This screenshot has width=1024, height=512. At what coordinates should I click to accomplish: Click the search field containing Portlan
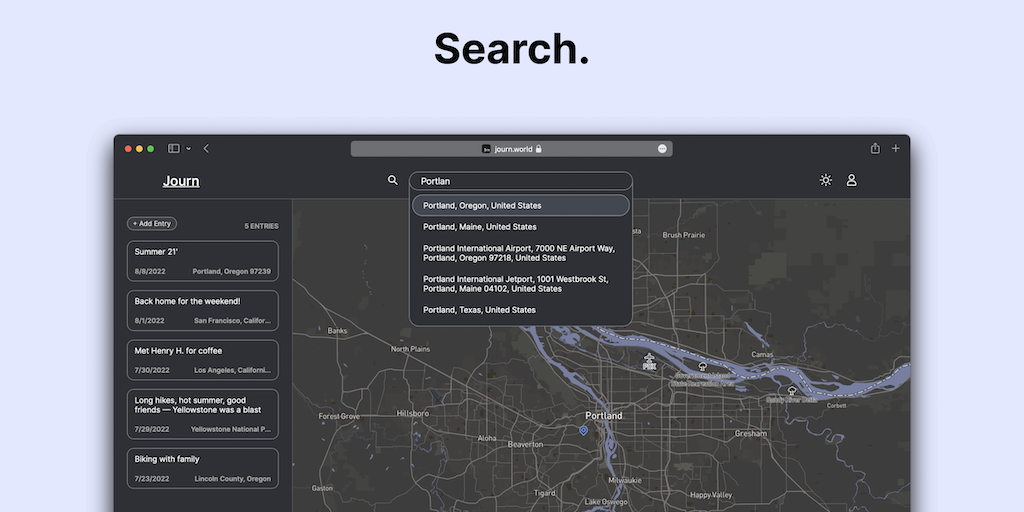[520, 181]
